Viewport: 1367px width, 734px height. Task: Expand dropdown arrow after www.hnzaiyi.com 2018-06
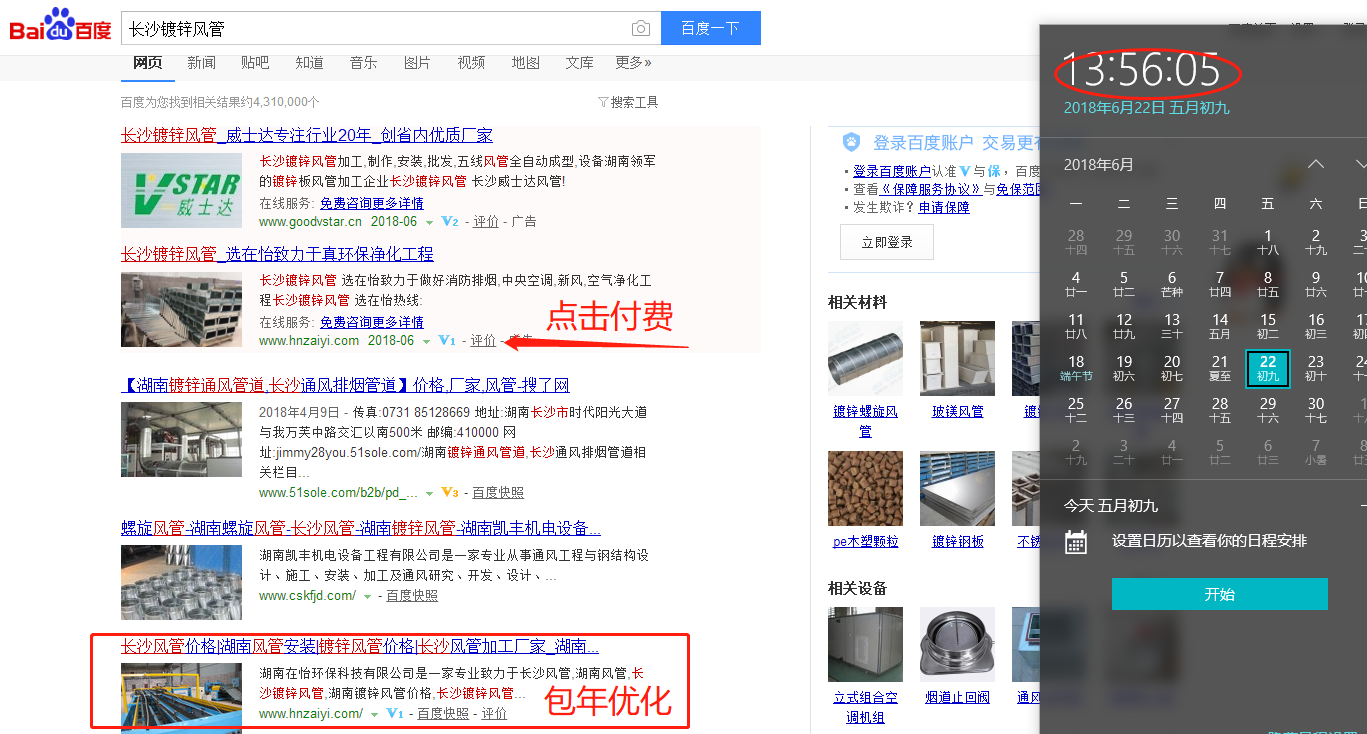426,341
